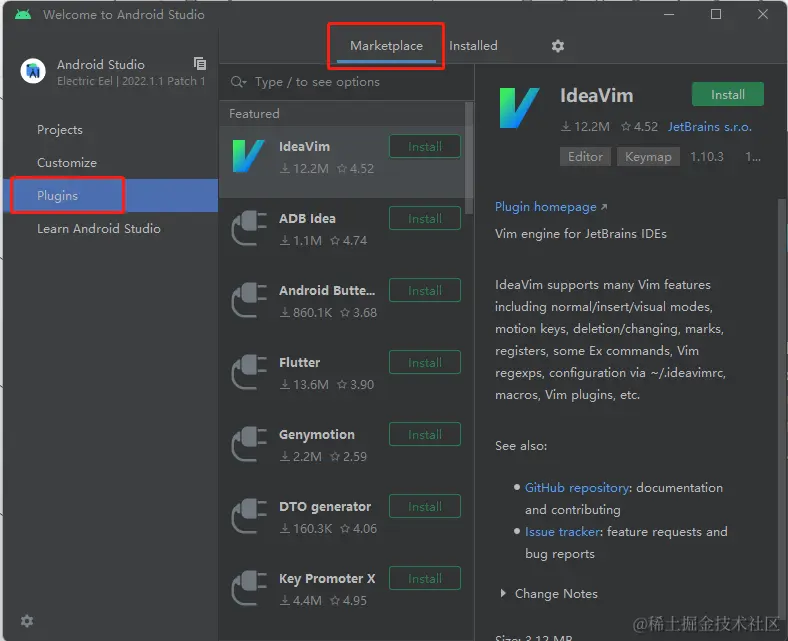This screenshot has width=788, height=641.
Task: Click the Android Studio product icon in sidebar
Action: (x=33, y=71)
